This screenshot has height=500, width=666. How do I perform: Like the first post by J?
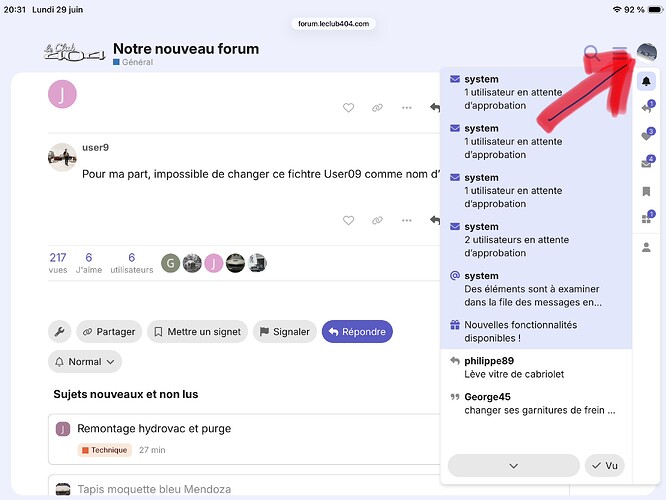click(x=348, y=108)
